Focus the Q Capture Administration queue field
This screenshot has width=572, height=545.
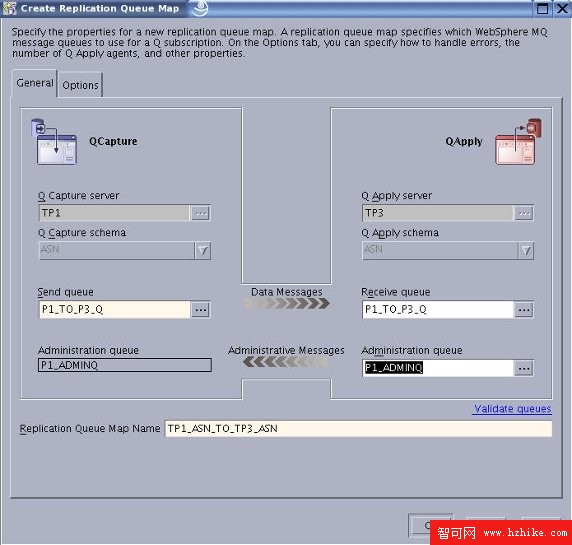tap(125, 365)
